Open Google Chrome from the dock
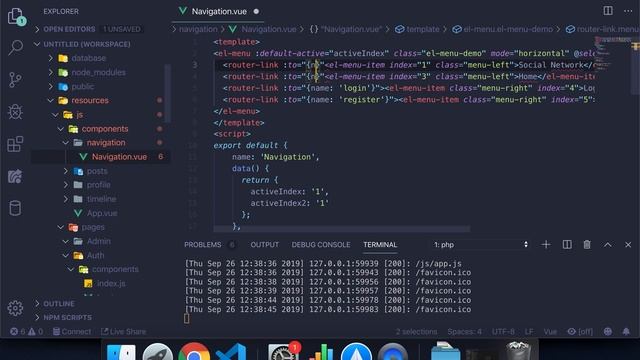The image size is (640, 360). tap(194, 352)
